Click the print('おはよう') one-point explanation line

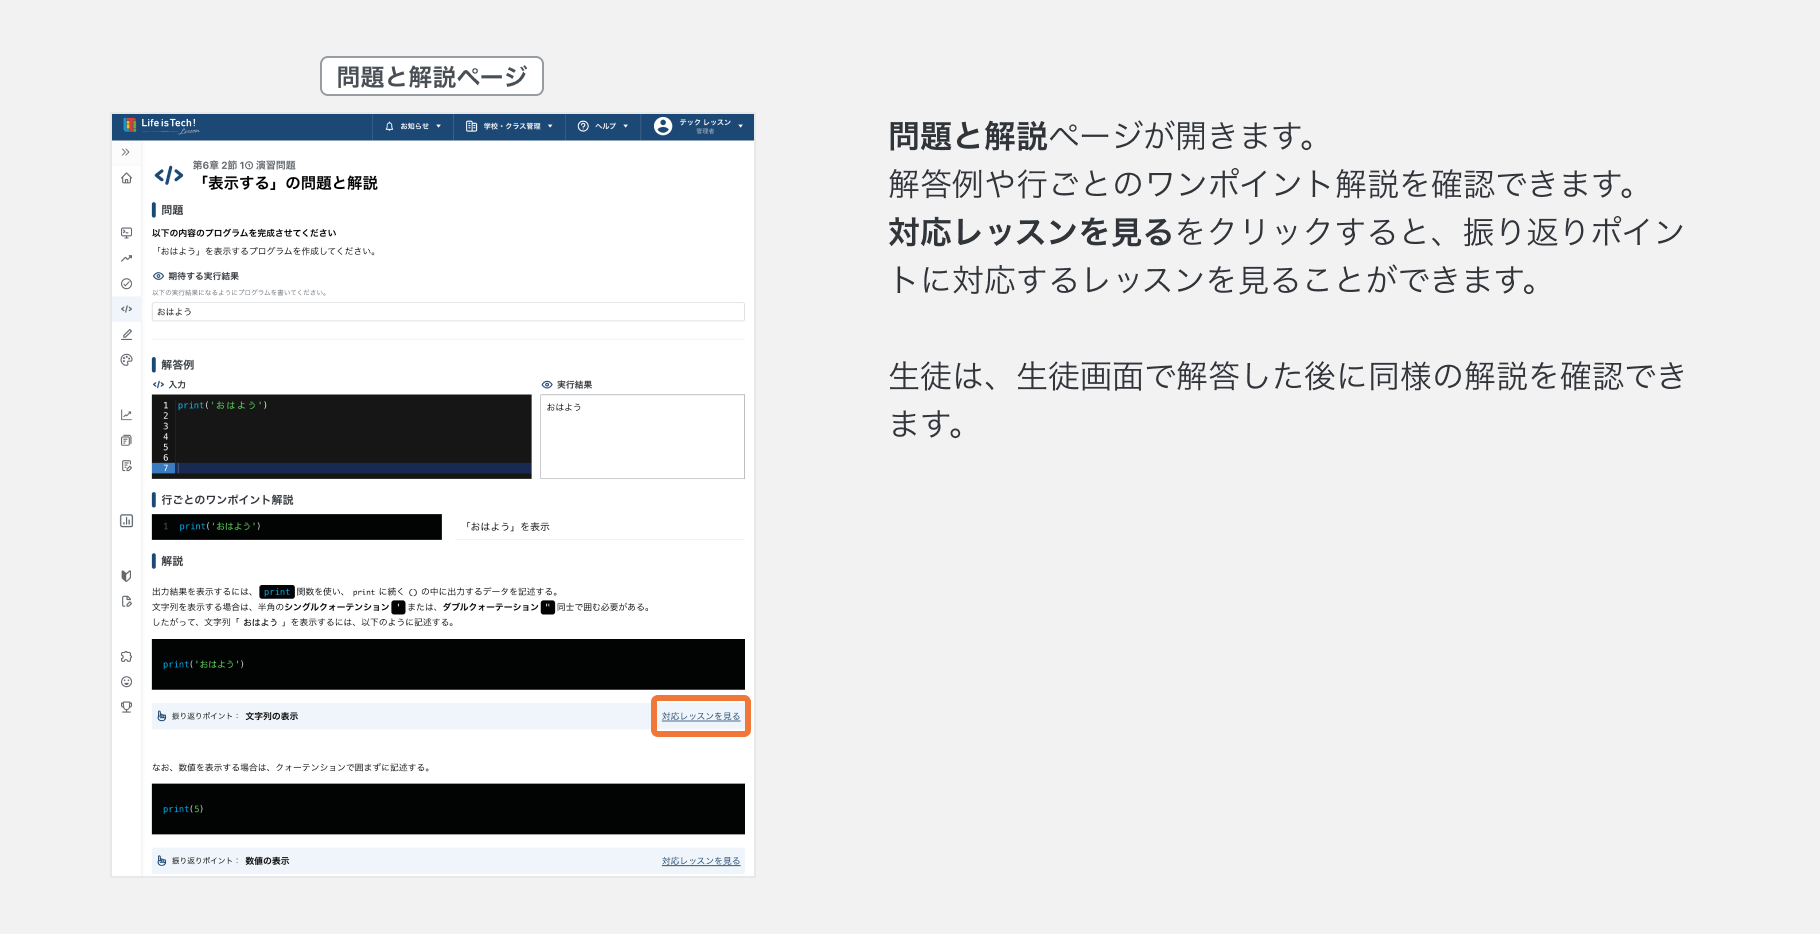tap(297, 527)
